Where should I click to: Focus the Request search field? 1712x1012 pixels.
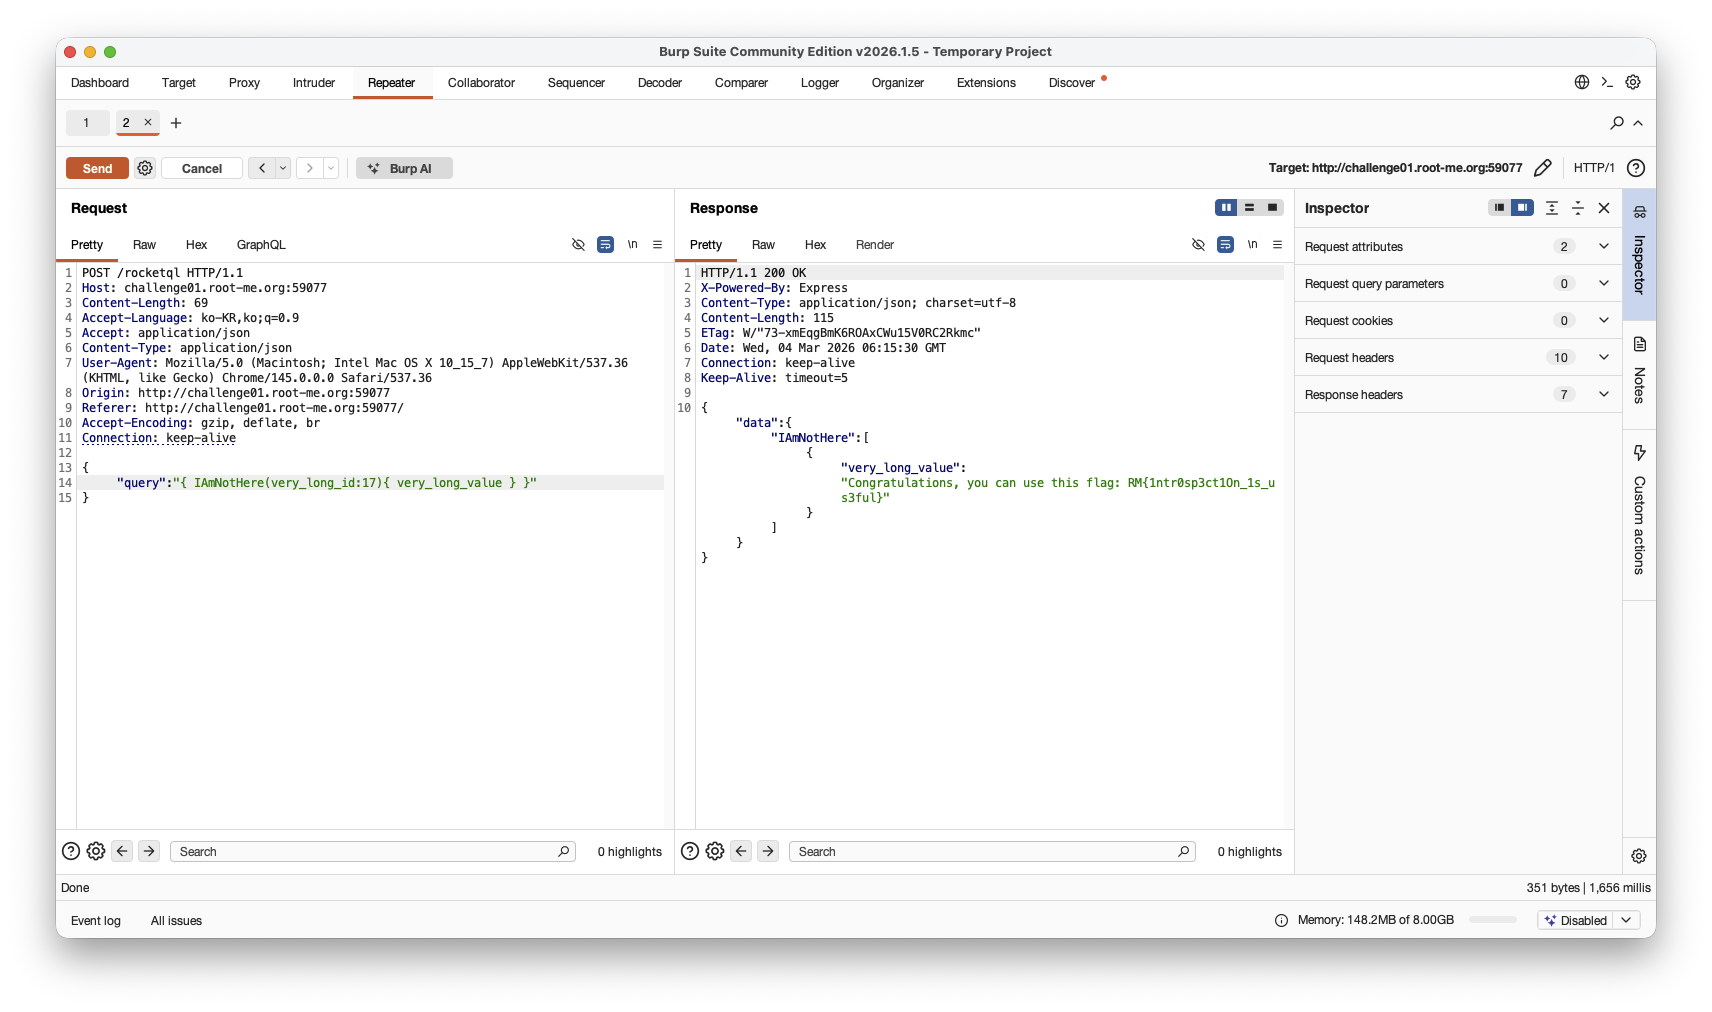(373, 851)
